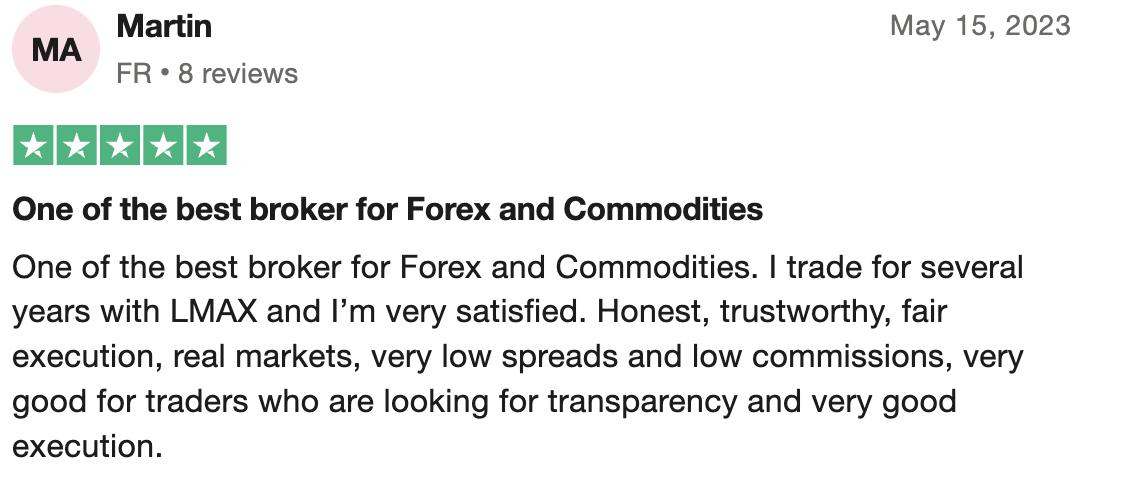Screen dimensions: 1148x490
Task: Click the word Commodities in the title
Action: click(x=663, y=210)
